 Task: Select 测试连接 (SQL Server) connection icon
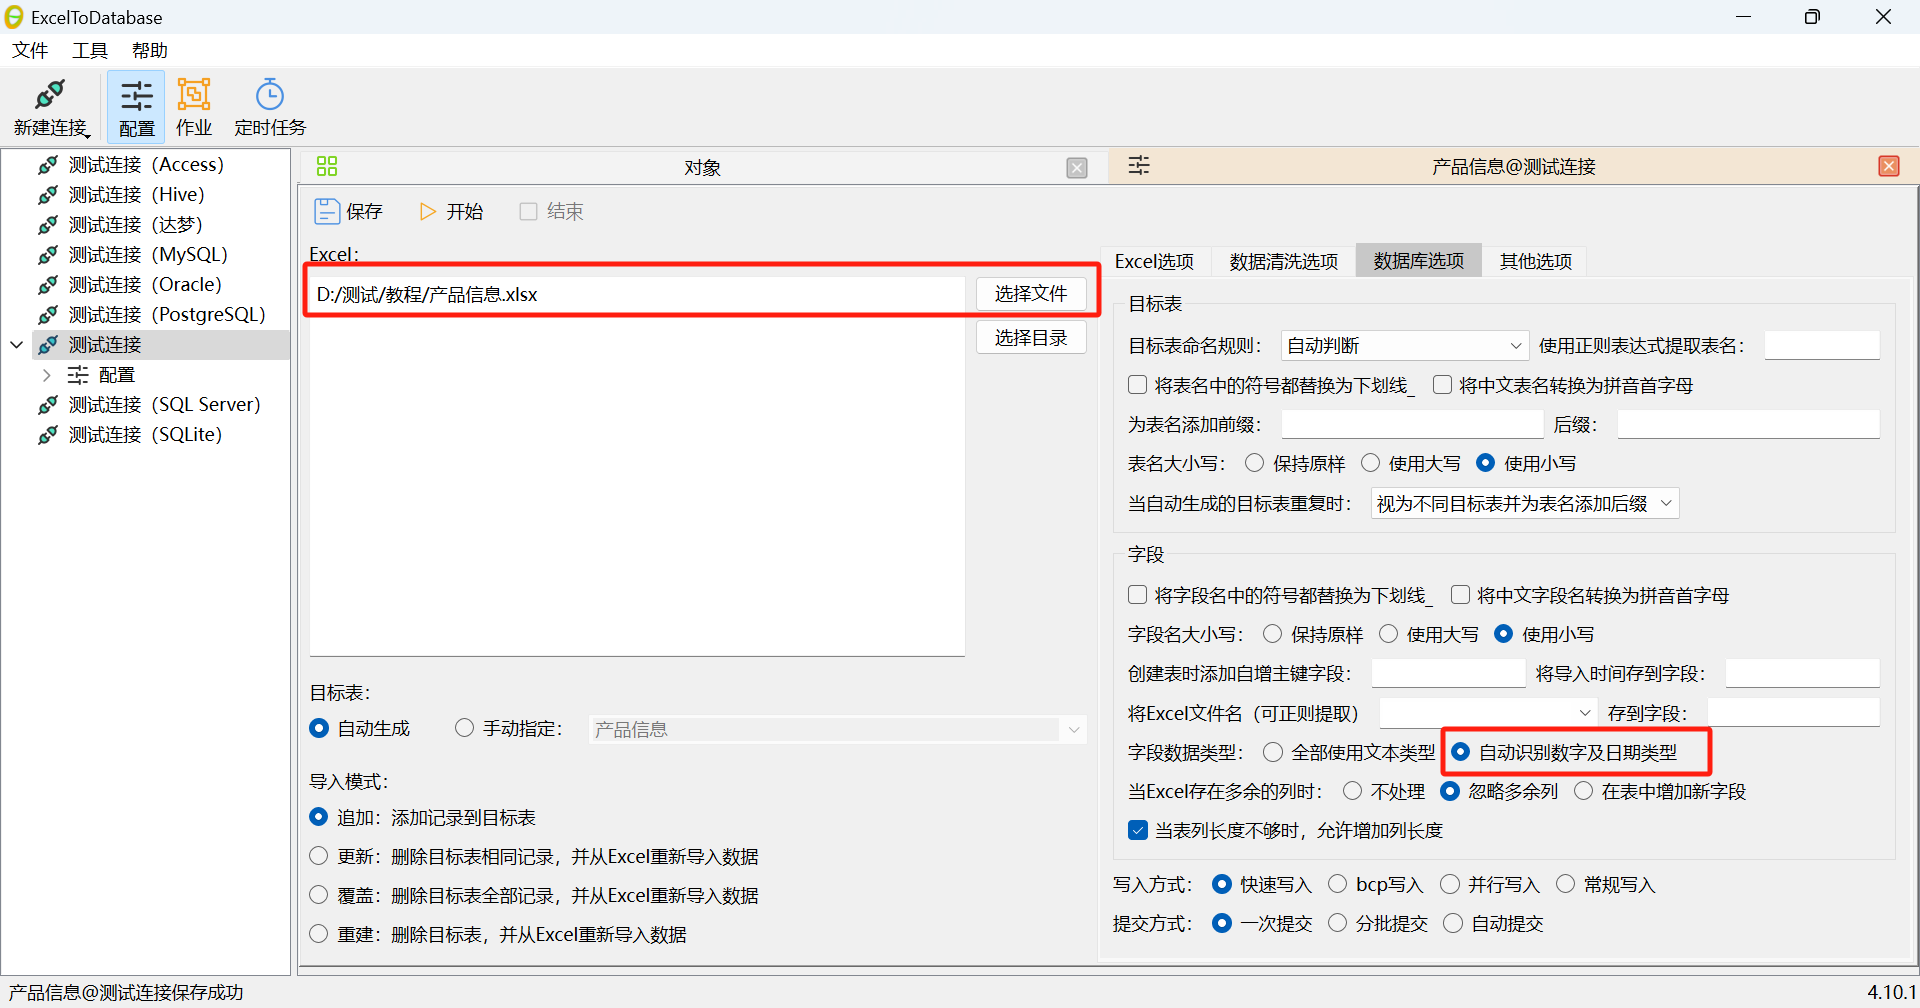pos(48,405)
